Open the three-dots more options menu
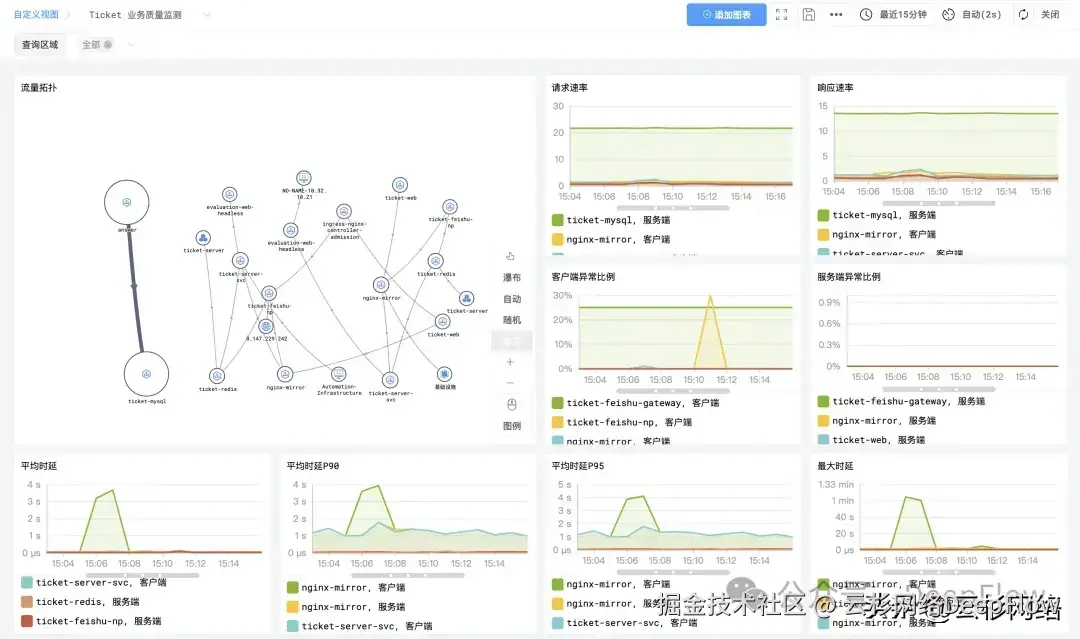 pos(836,14)
